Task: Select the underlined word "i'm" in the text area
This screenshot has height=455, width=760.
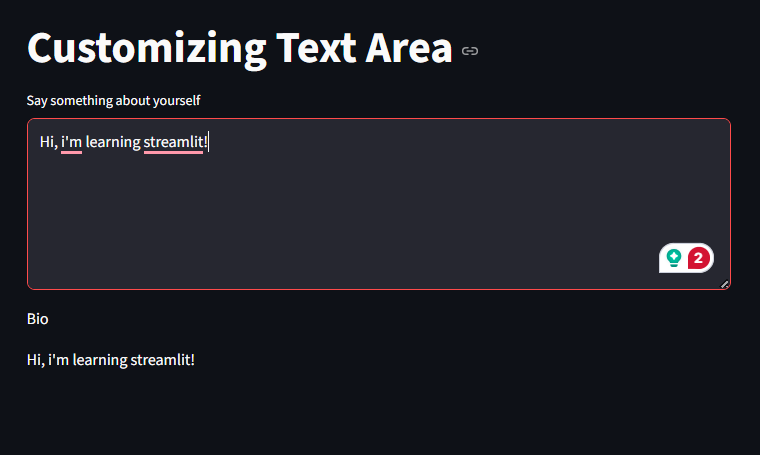Action: point(71,142)
